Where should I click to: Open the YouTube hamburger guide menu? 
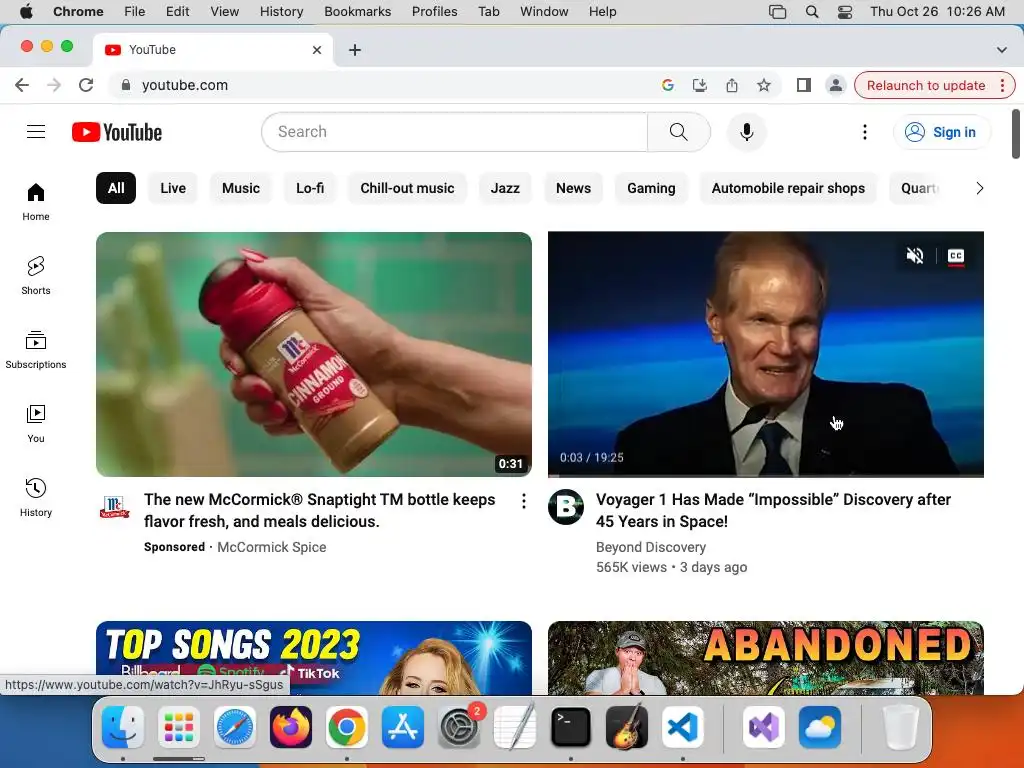click(x=36, y=132)
